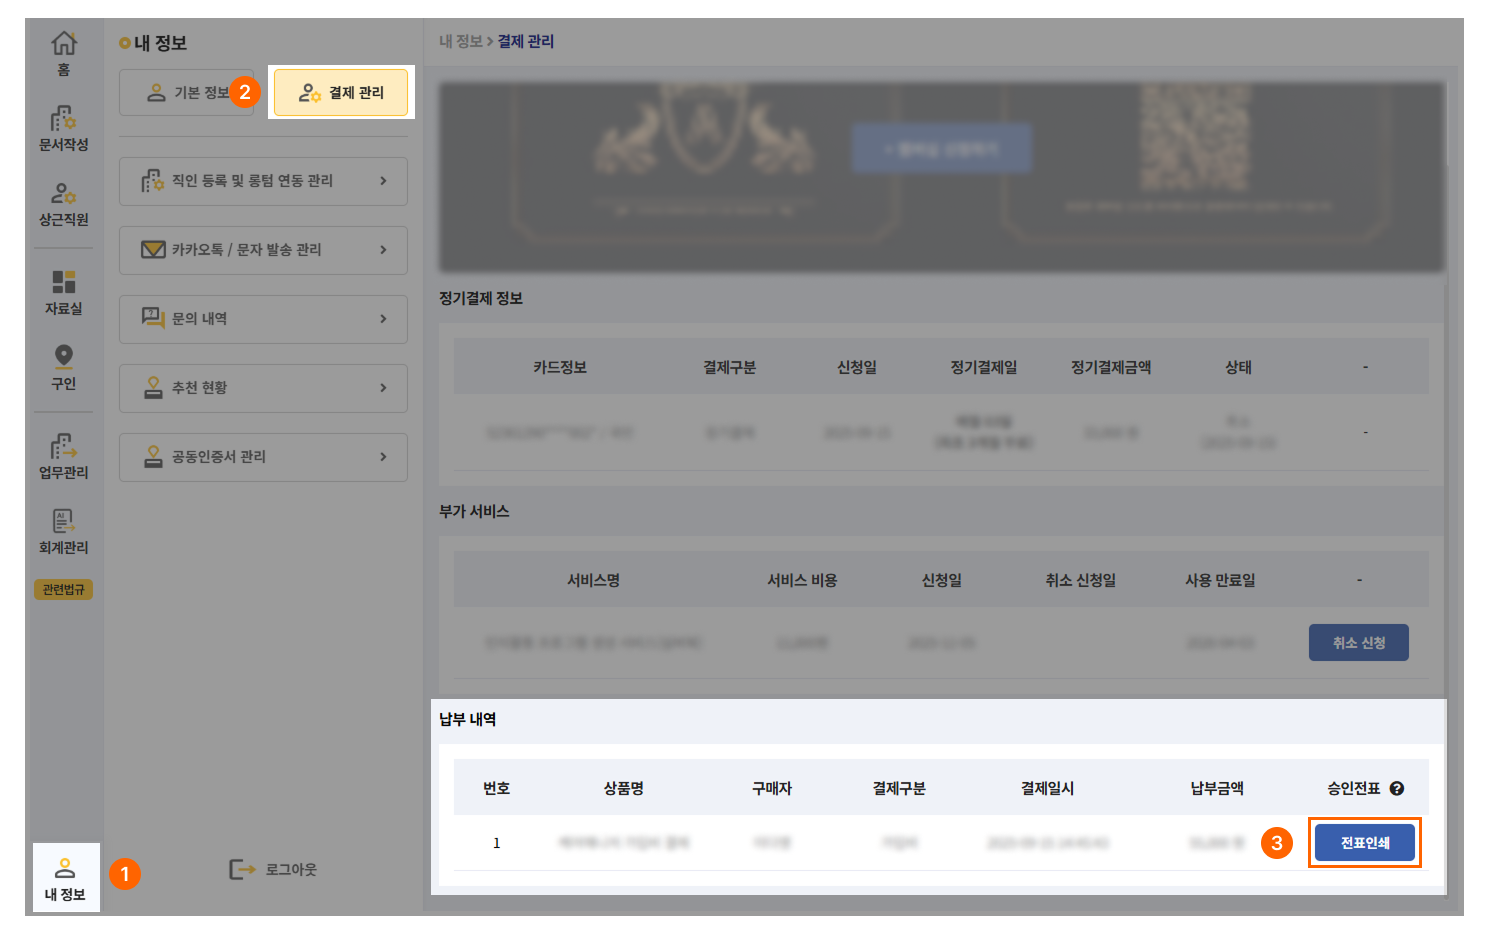The width and height of the screenshot is (1489, 933).
Task: Click the 관련법규 yellow badge
Action: coord(64,590)
